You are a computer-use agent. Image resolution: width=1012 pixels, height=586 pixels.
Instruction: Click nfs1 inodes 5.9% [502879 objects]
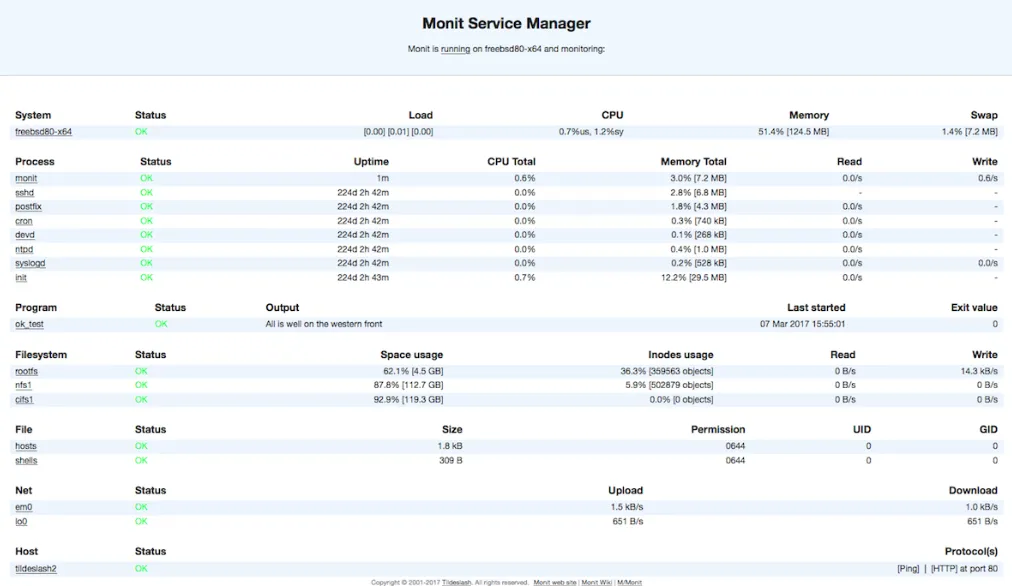669,385
